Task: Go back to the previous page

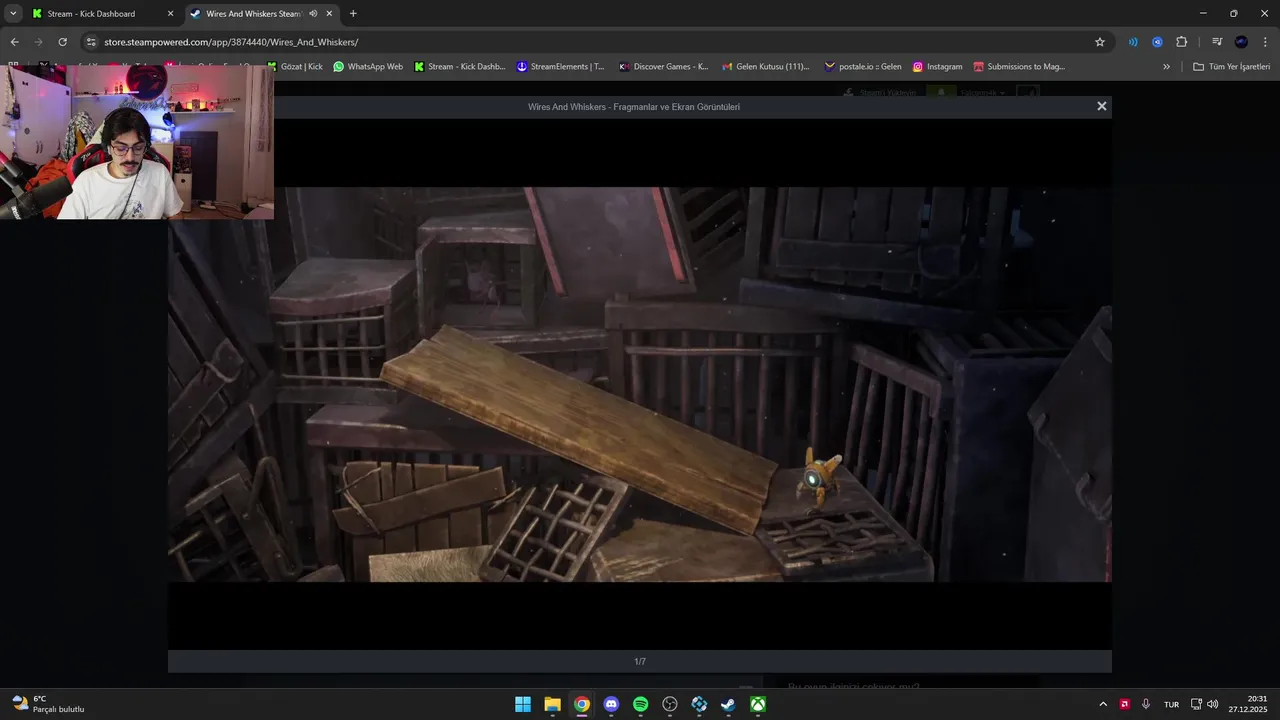Action: click(14, 42)
